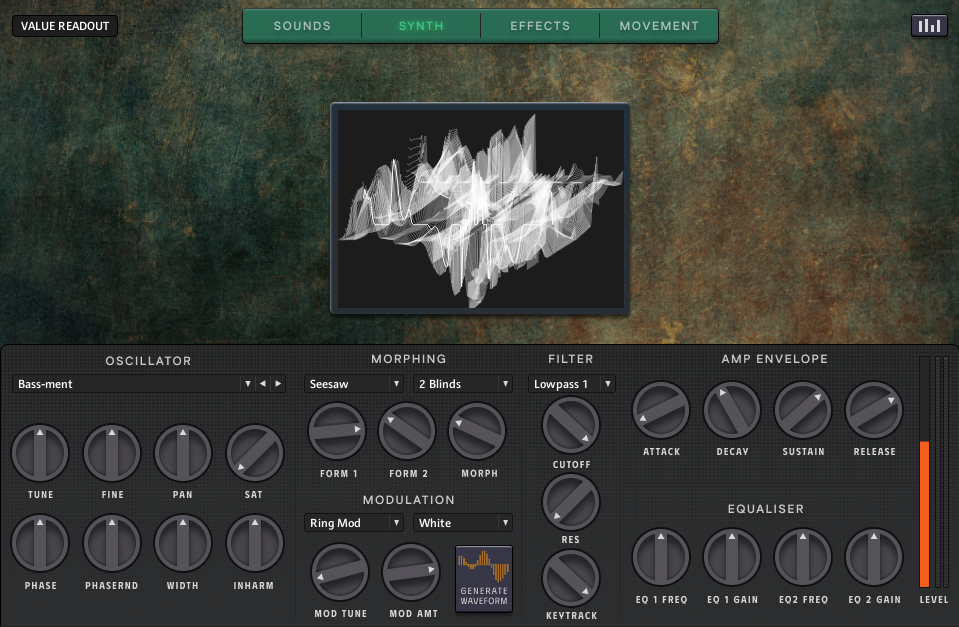The height and width of the screenshot is (627, 959).
Task: Click the Tune oscillator knob
Action: (40, 453)
